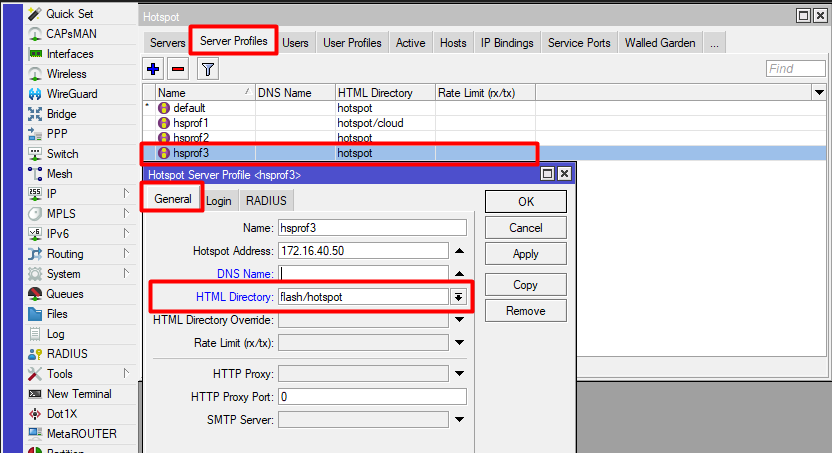The image size is (832, 453).
Task: Click the blue plus add icon
Action: coord(153,69)
